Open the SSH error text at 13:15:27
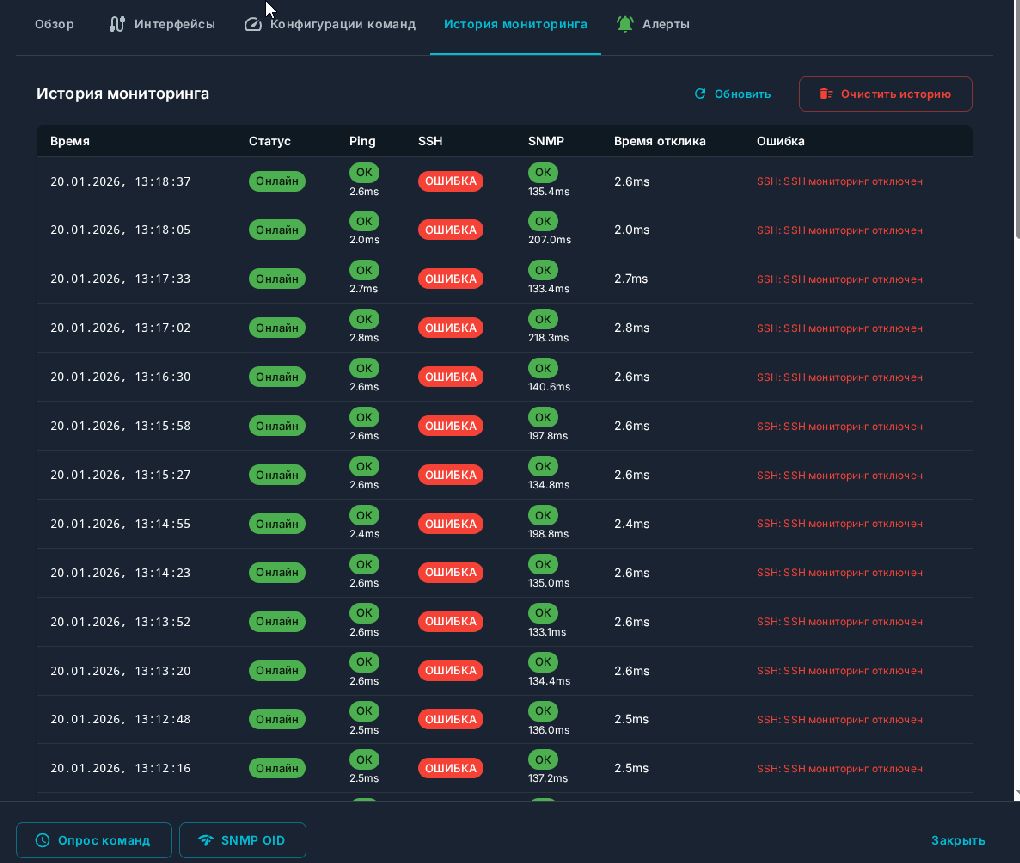This screenshot has width=1020, height=863. [x=839, y=475]
